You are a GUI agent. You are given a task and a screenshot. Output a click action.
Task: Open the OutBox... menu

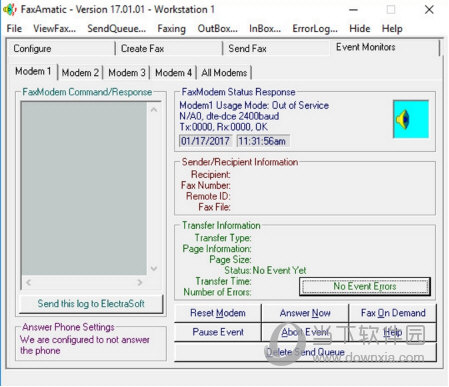[x=217, y=29]
